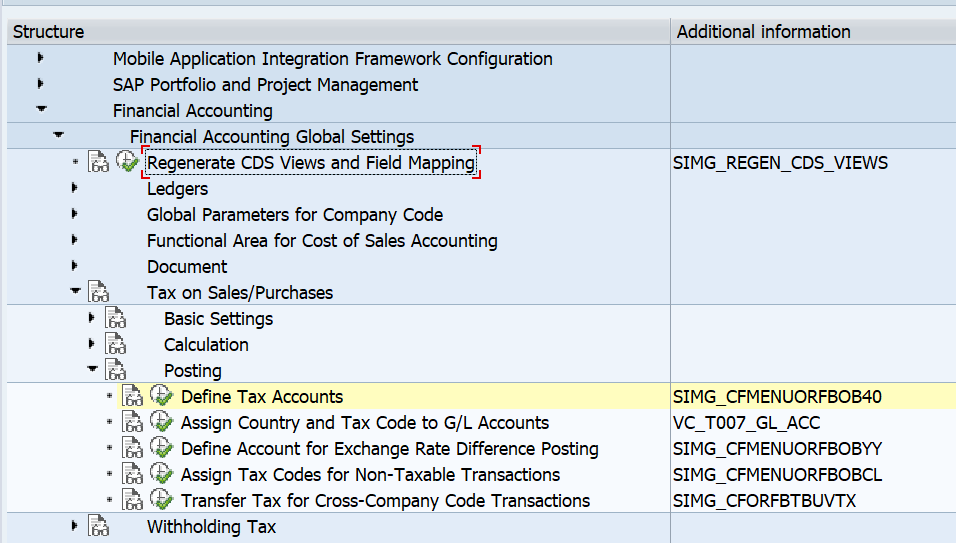The width and height of the screenshot is (956, 543).
Task: Expand the Document node
Action: click(x=74, y=266)
